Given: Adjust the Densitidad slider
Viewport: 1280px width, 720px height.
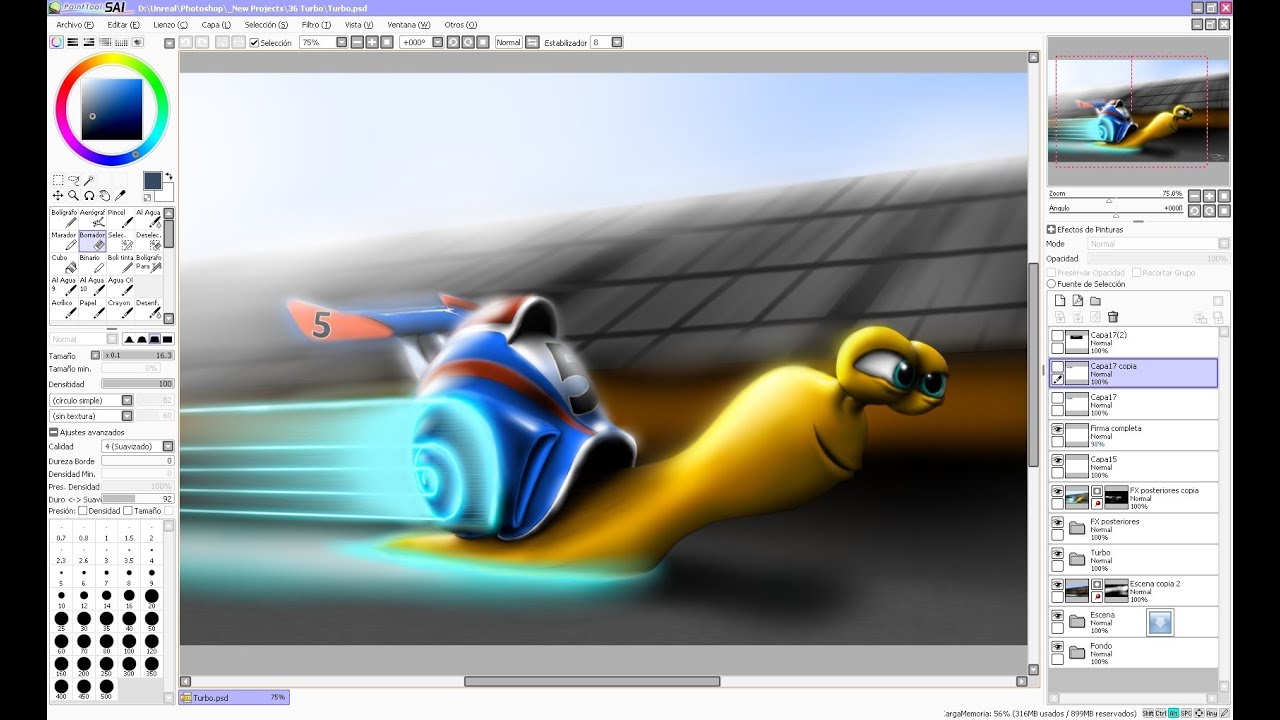Looking at the screenshot, I should point(137,384).
